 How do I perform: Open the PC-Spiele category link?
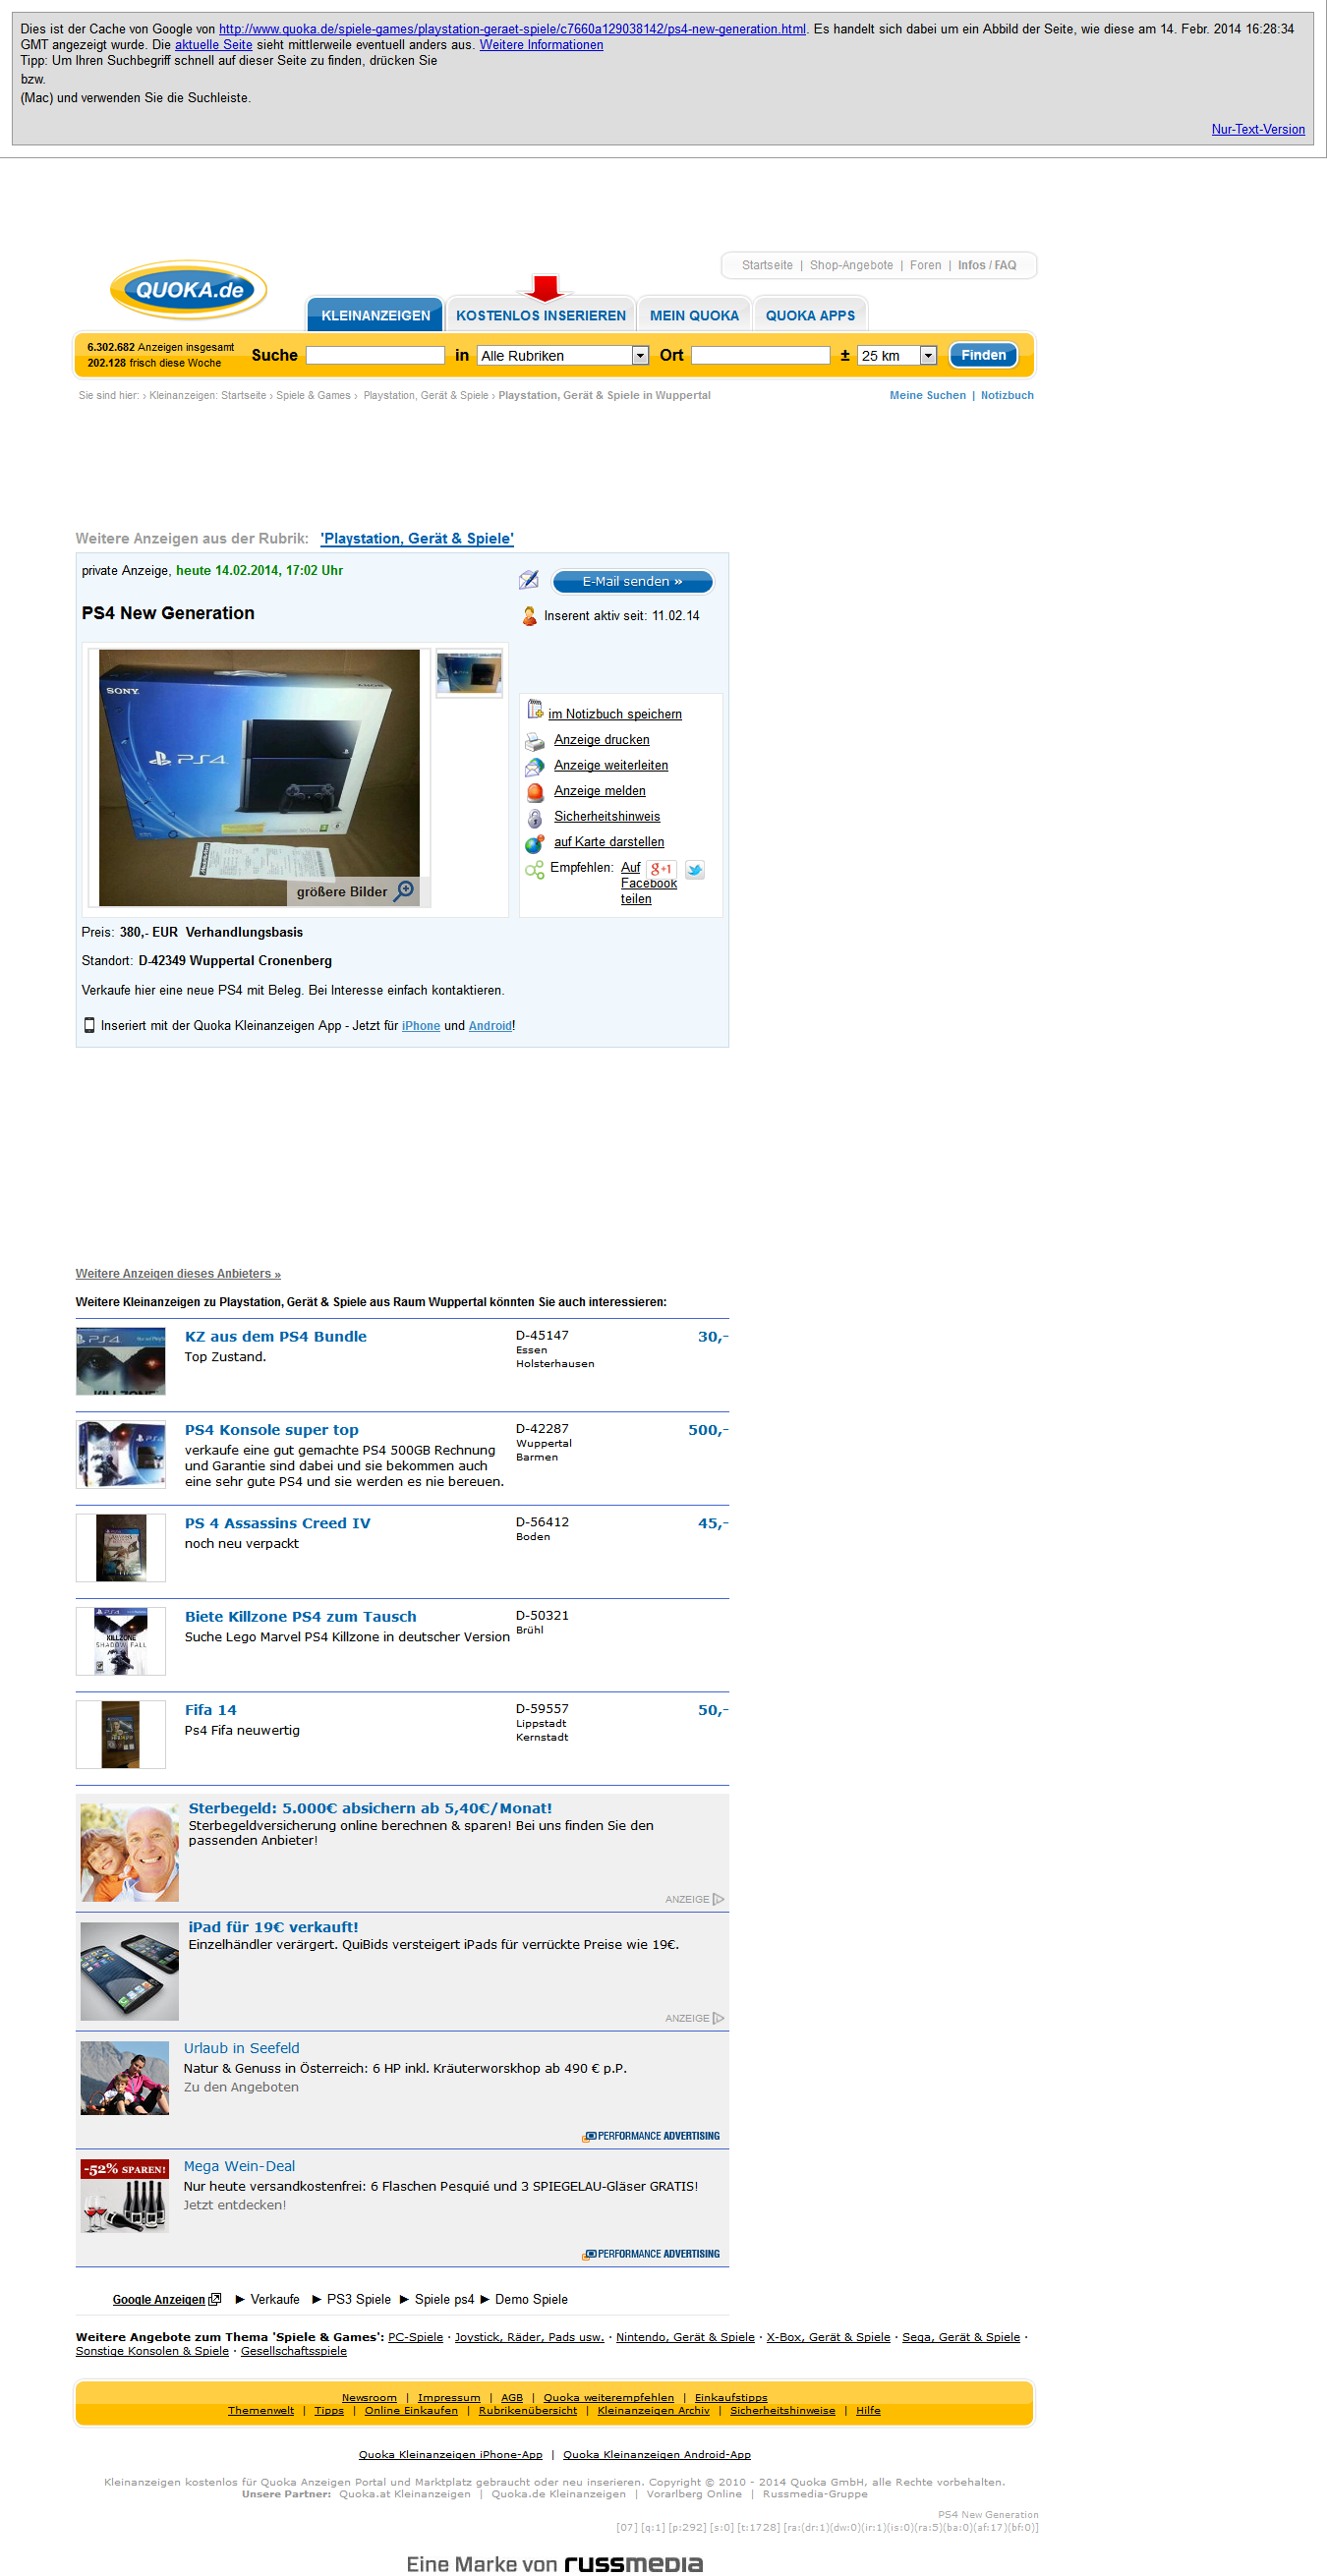pos(415,2337)
